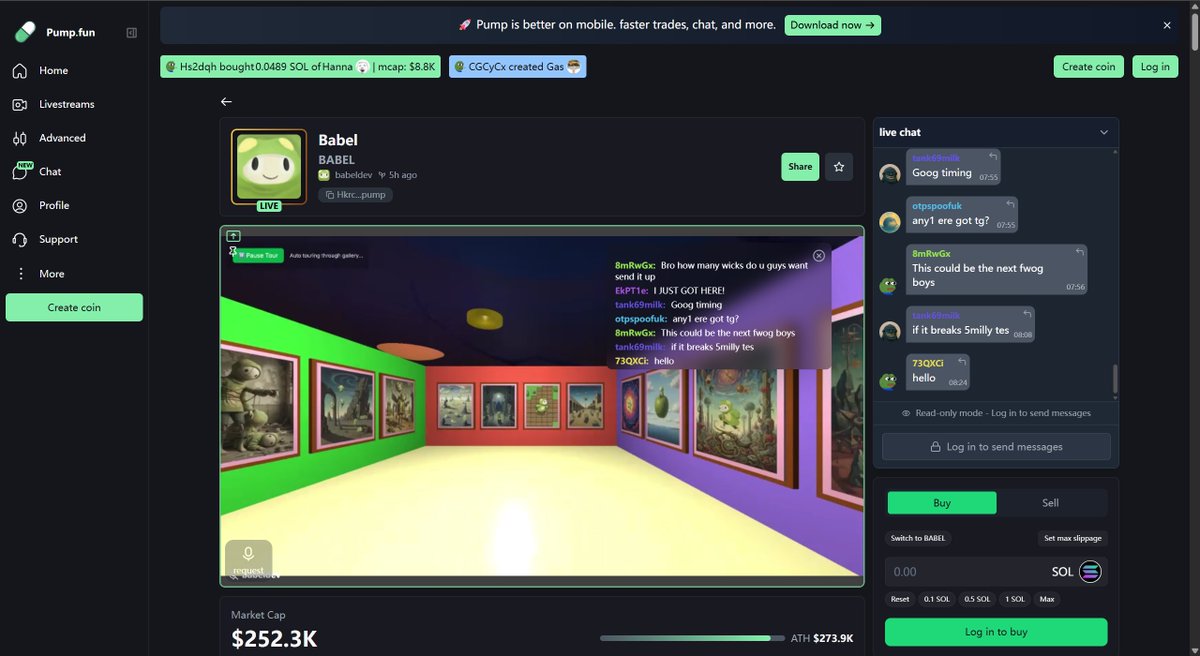Click the Pause Tour button
1200x656 pixels.
[259, 256]
